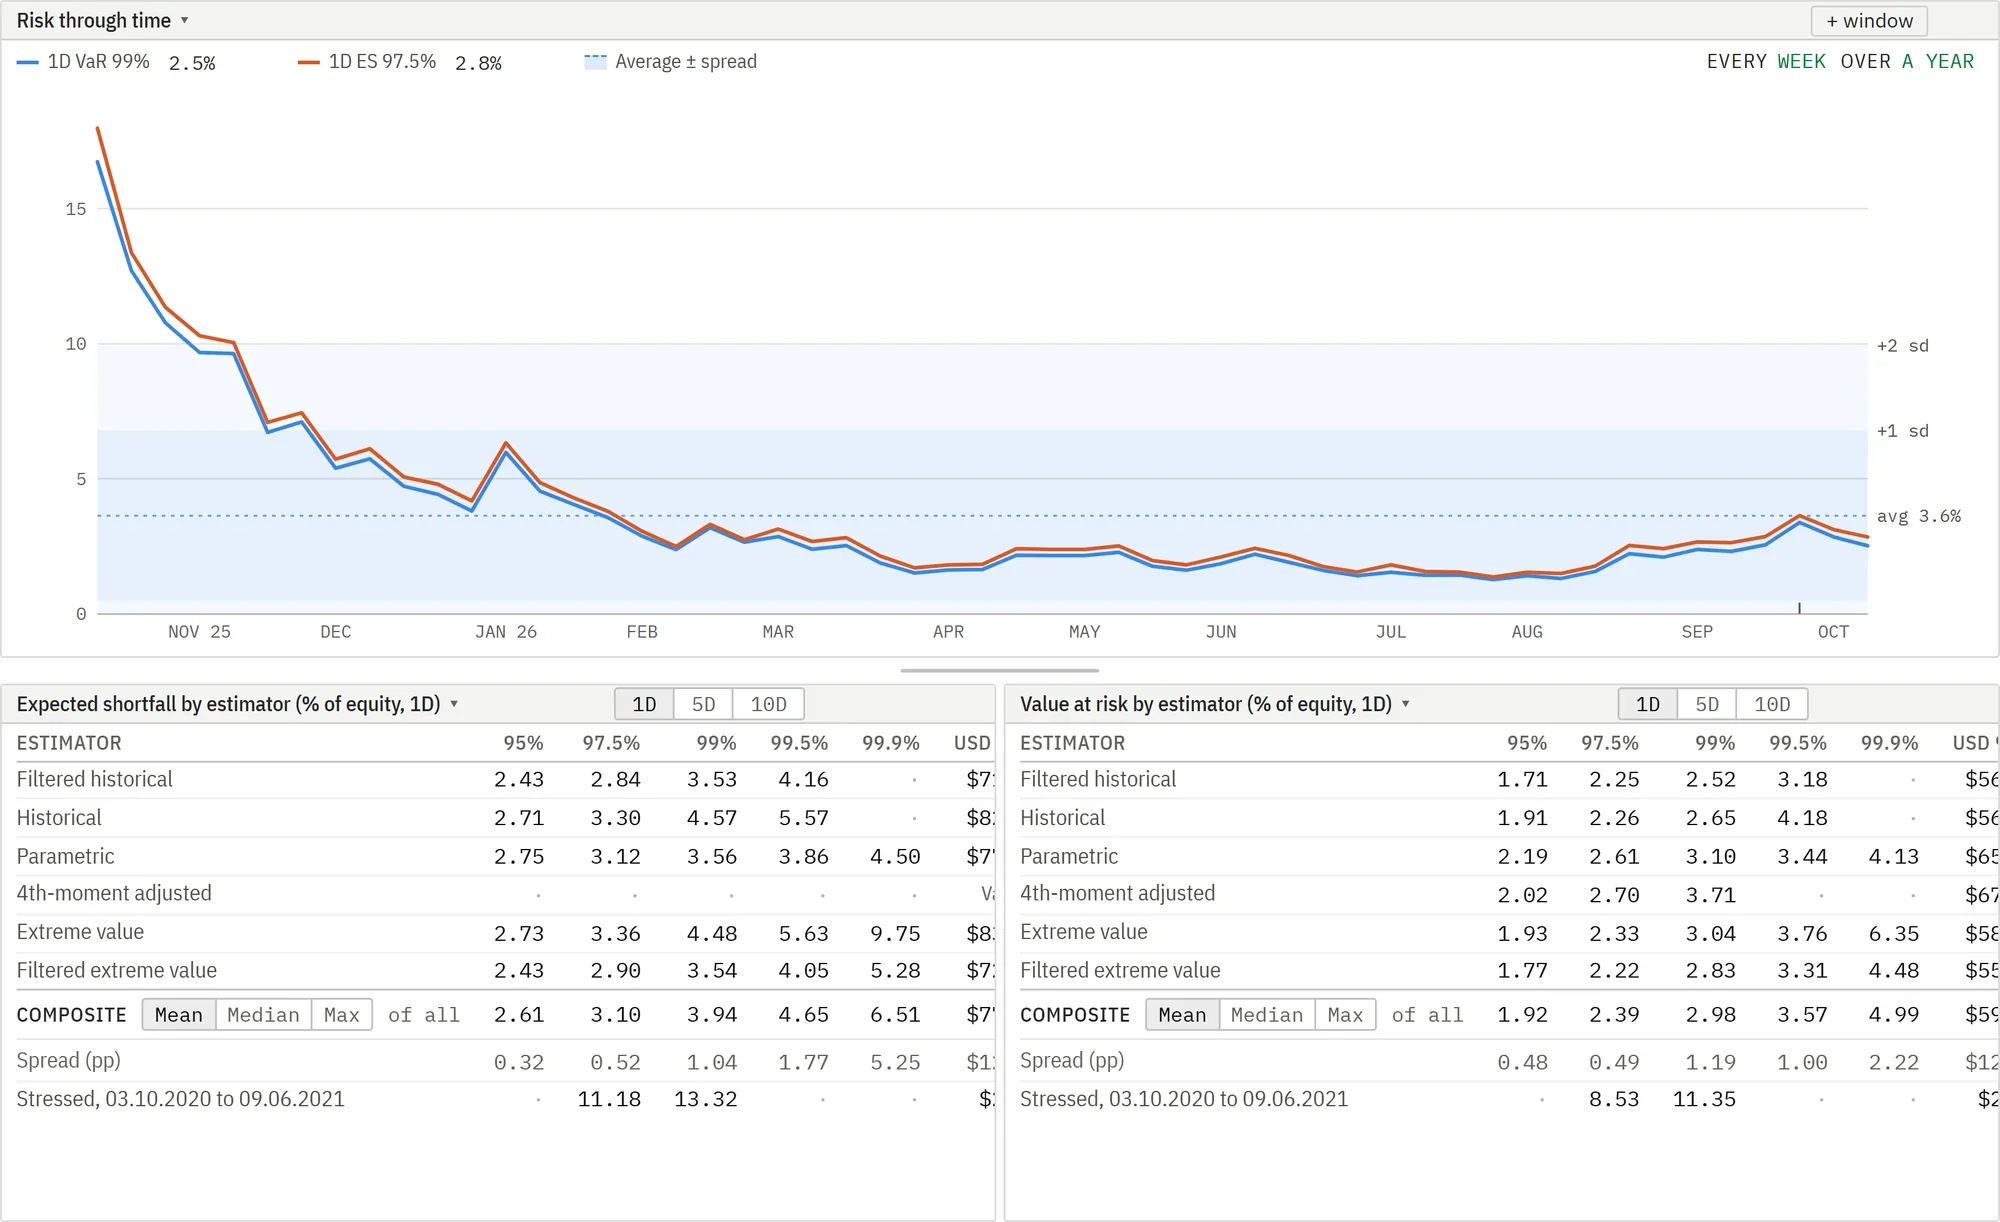This screenshot has height=1222, width=2000.
Task: Open Value at risk by estimator dropdown arrow
Action: (x=1405, y=704)
